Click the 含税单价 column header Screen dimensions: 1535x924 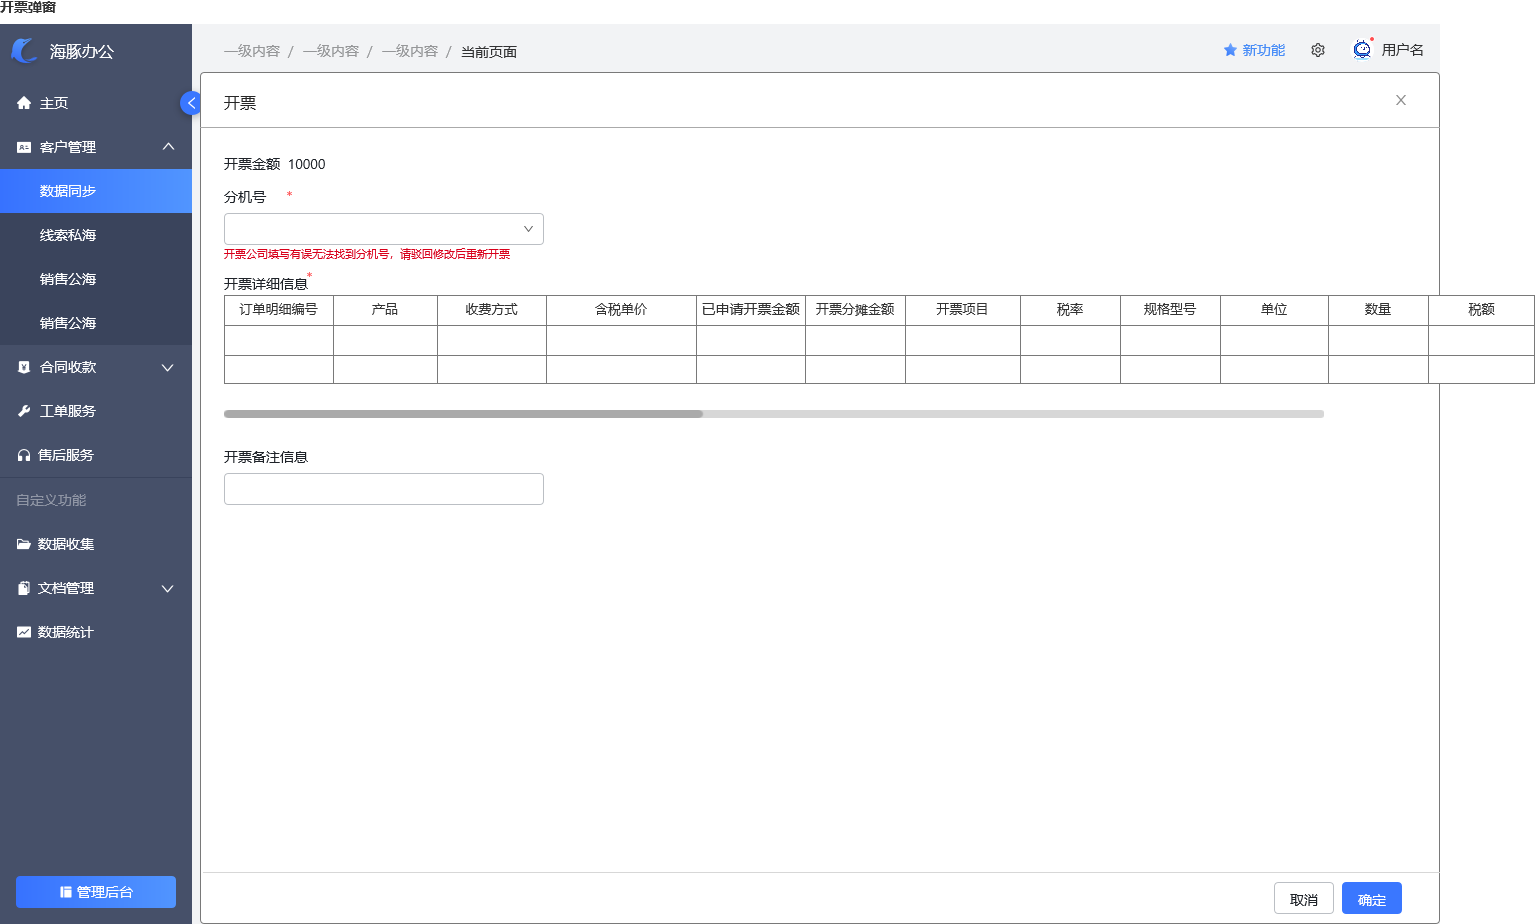click(621, 310)
